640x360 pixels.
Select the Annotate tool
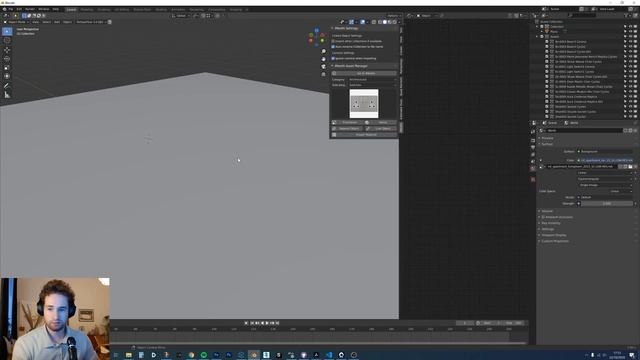(x=7, y=86)
